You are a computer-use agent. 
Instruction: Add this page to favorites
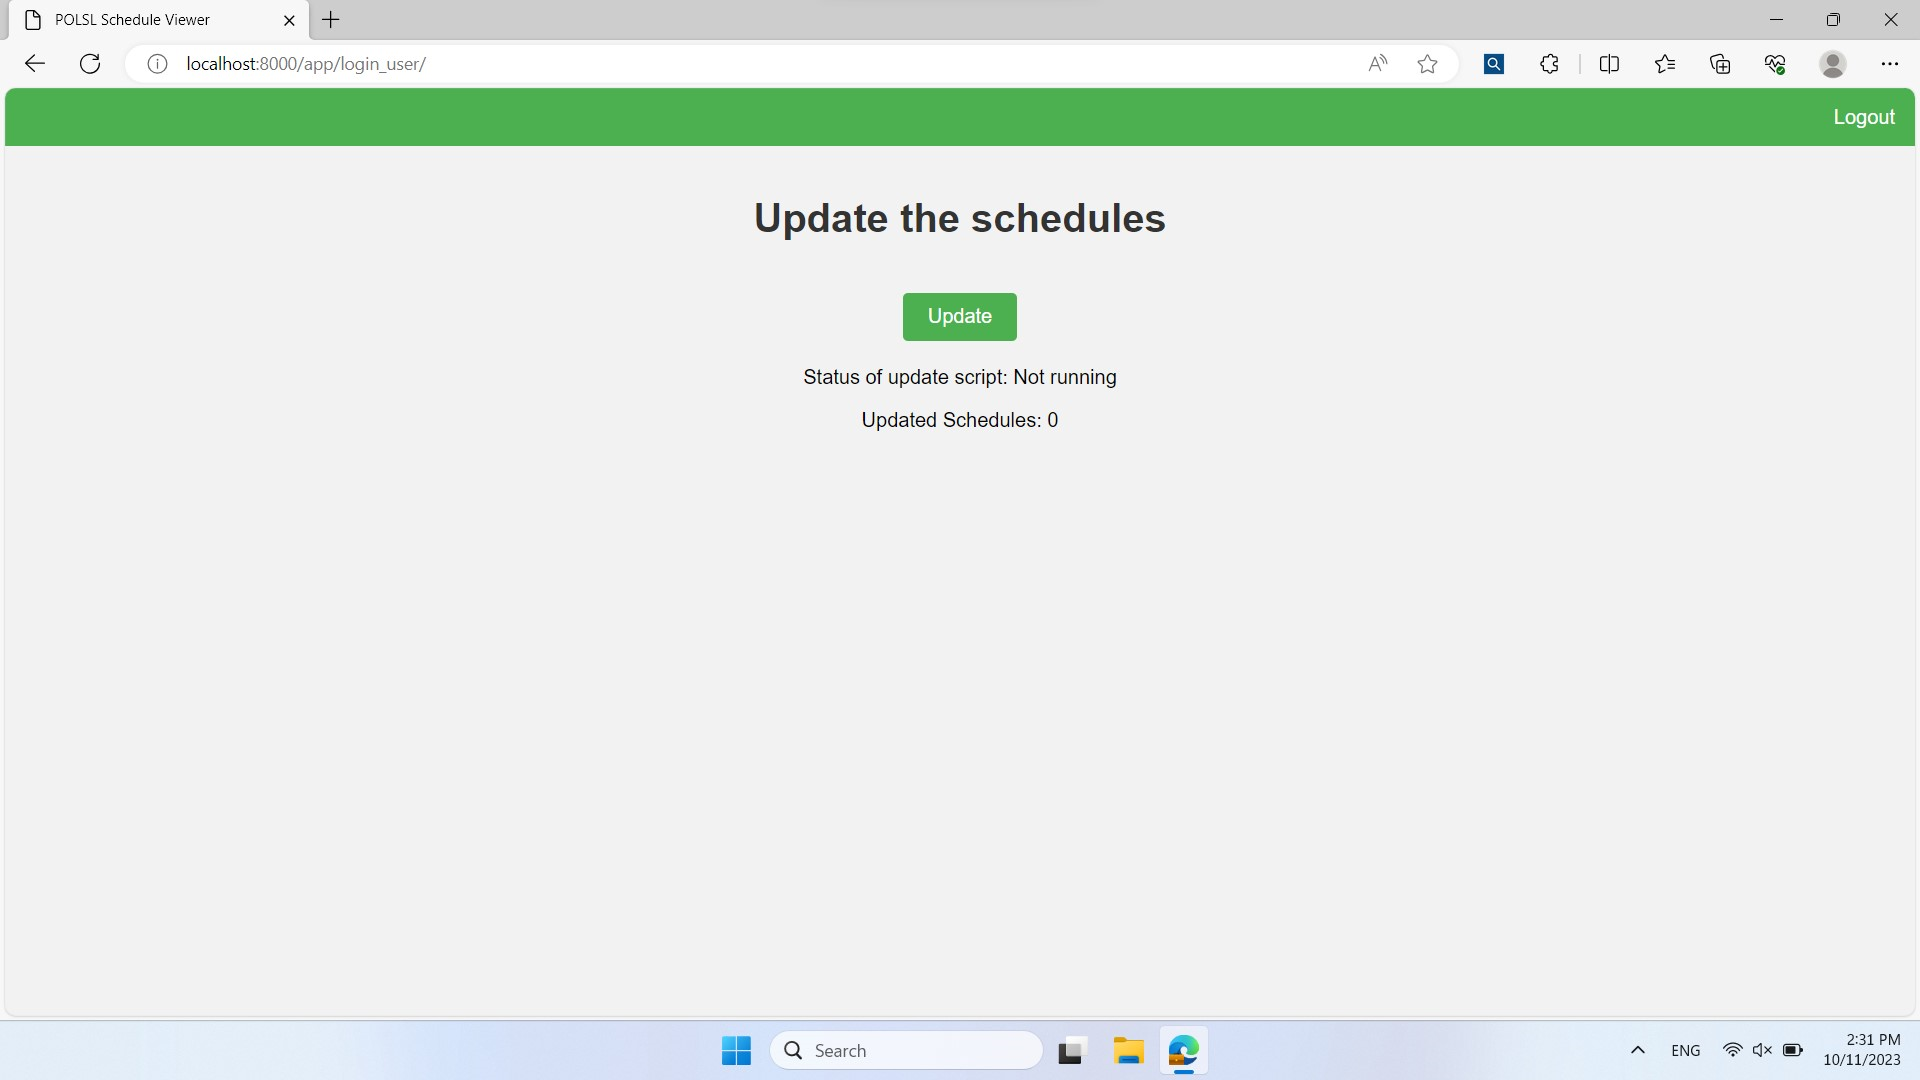point(1427,63)
